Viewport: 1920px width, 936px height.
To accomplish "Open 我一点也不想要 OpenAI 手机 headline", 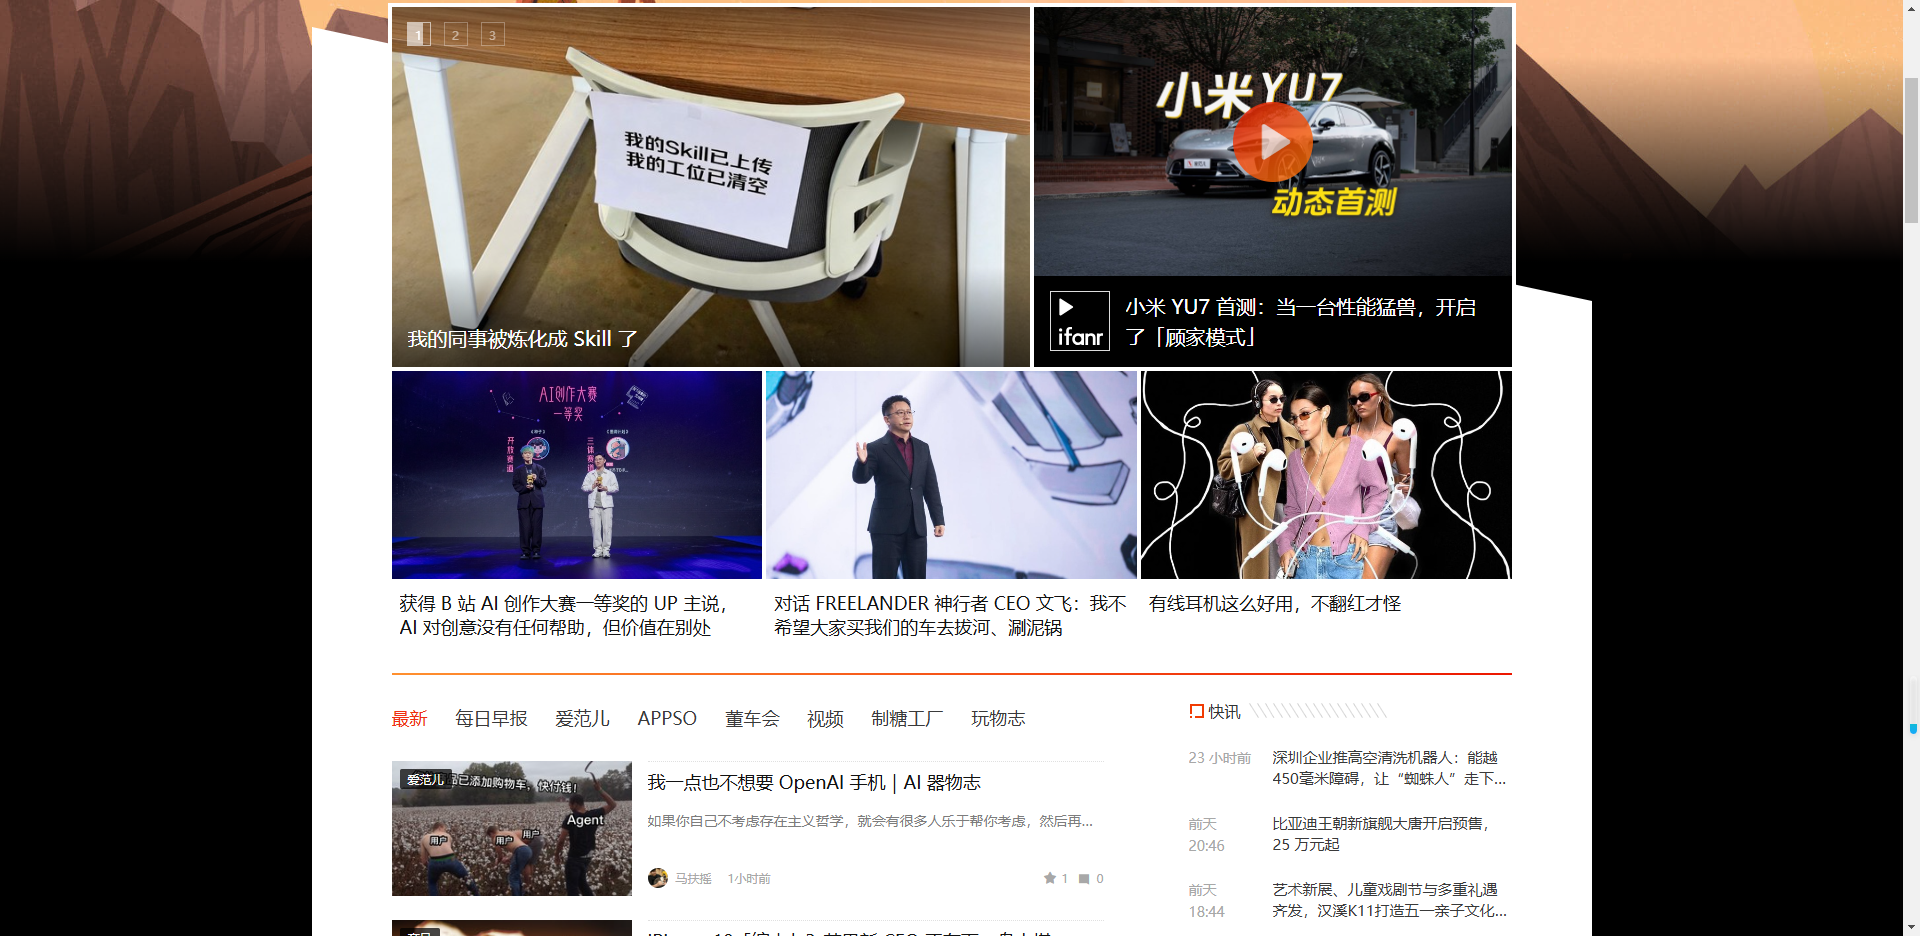I will [x=814, y=783].
